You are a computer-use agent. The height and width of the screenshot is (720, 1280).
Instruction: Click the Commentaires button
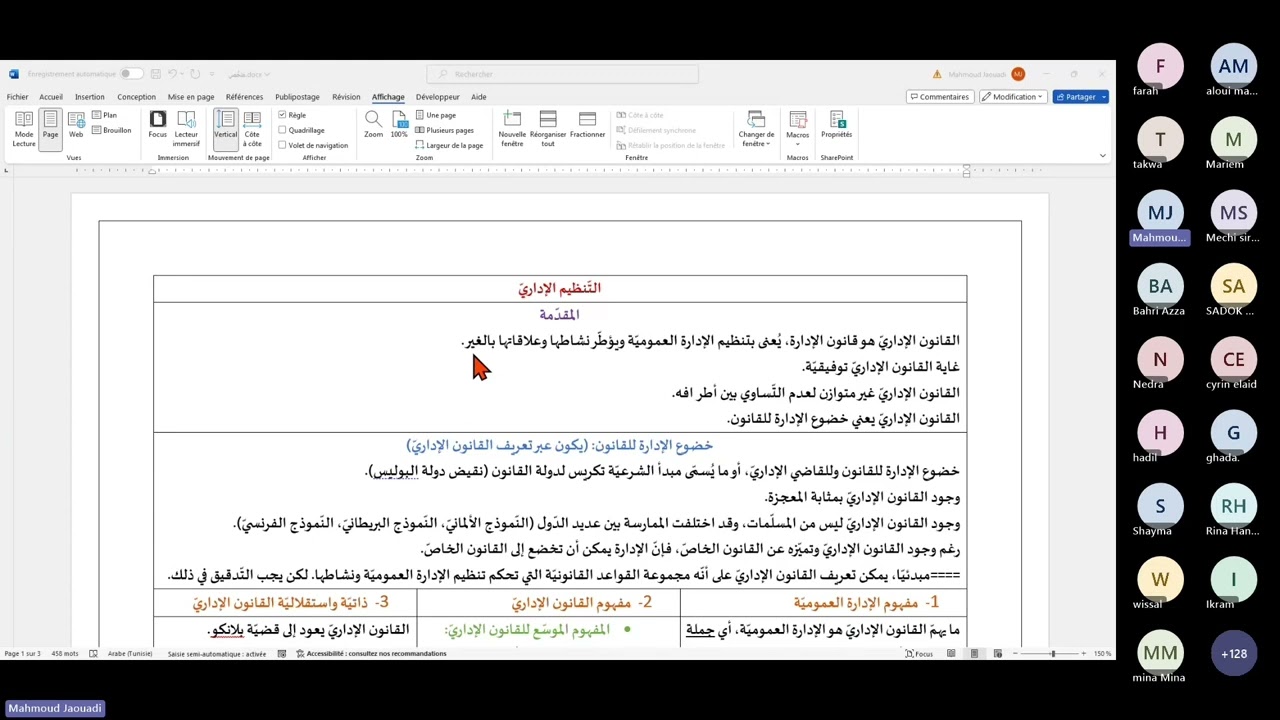click(940, 97)
